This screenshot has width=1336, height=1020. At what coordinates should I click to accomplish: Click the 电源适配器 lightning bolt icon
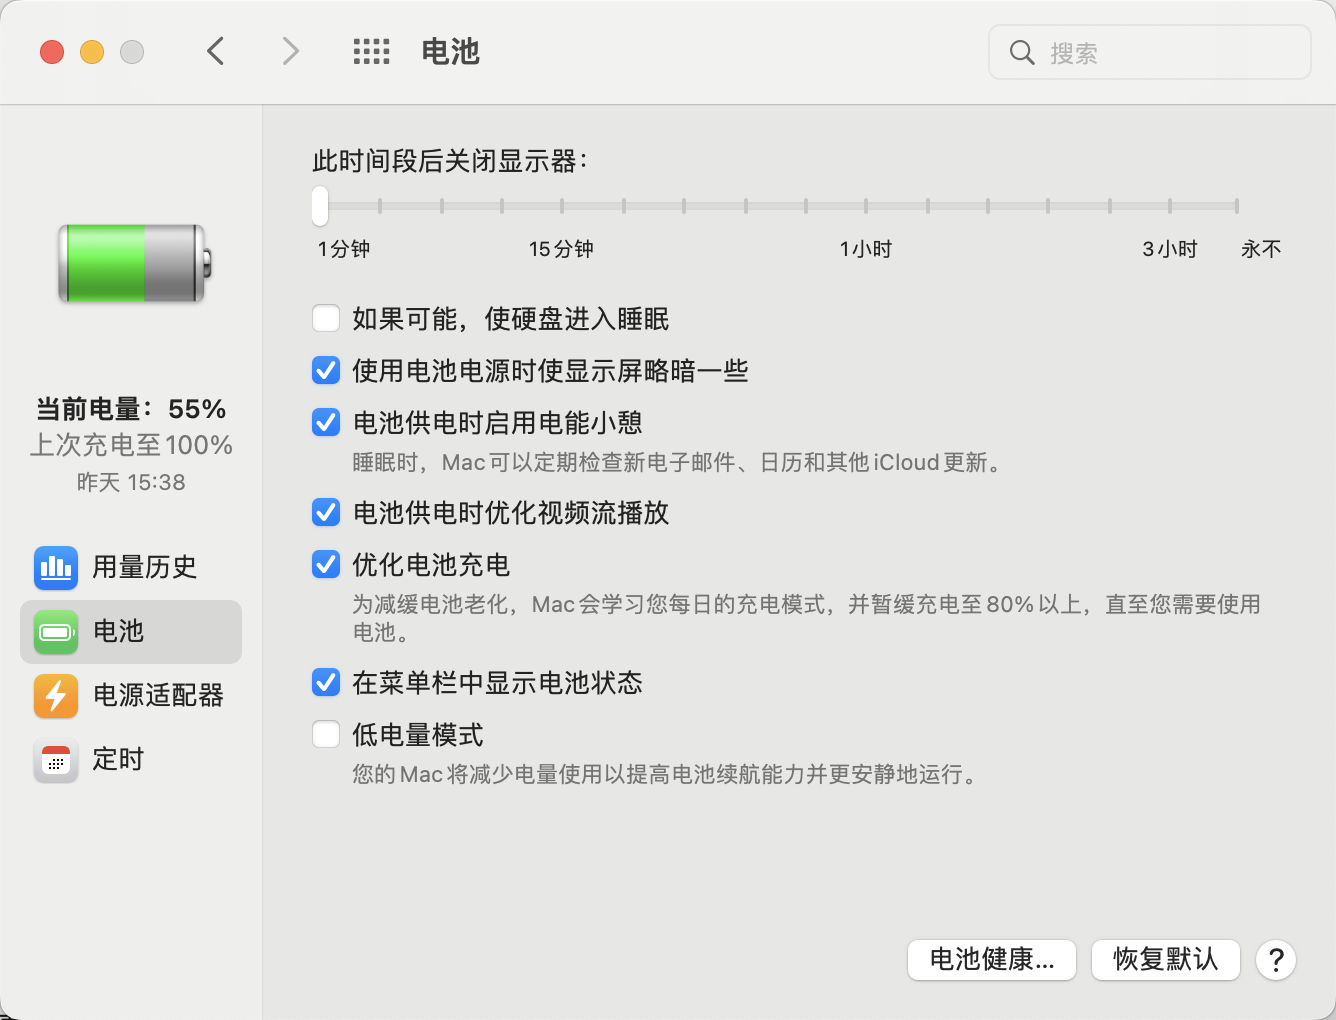pos(56,695)
